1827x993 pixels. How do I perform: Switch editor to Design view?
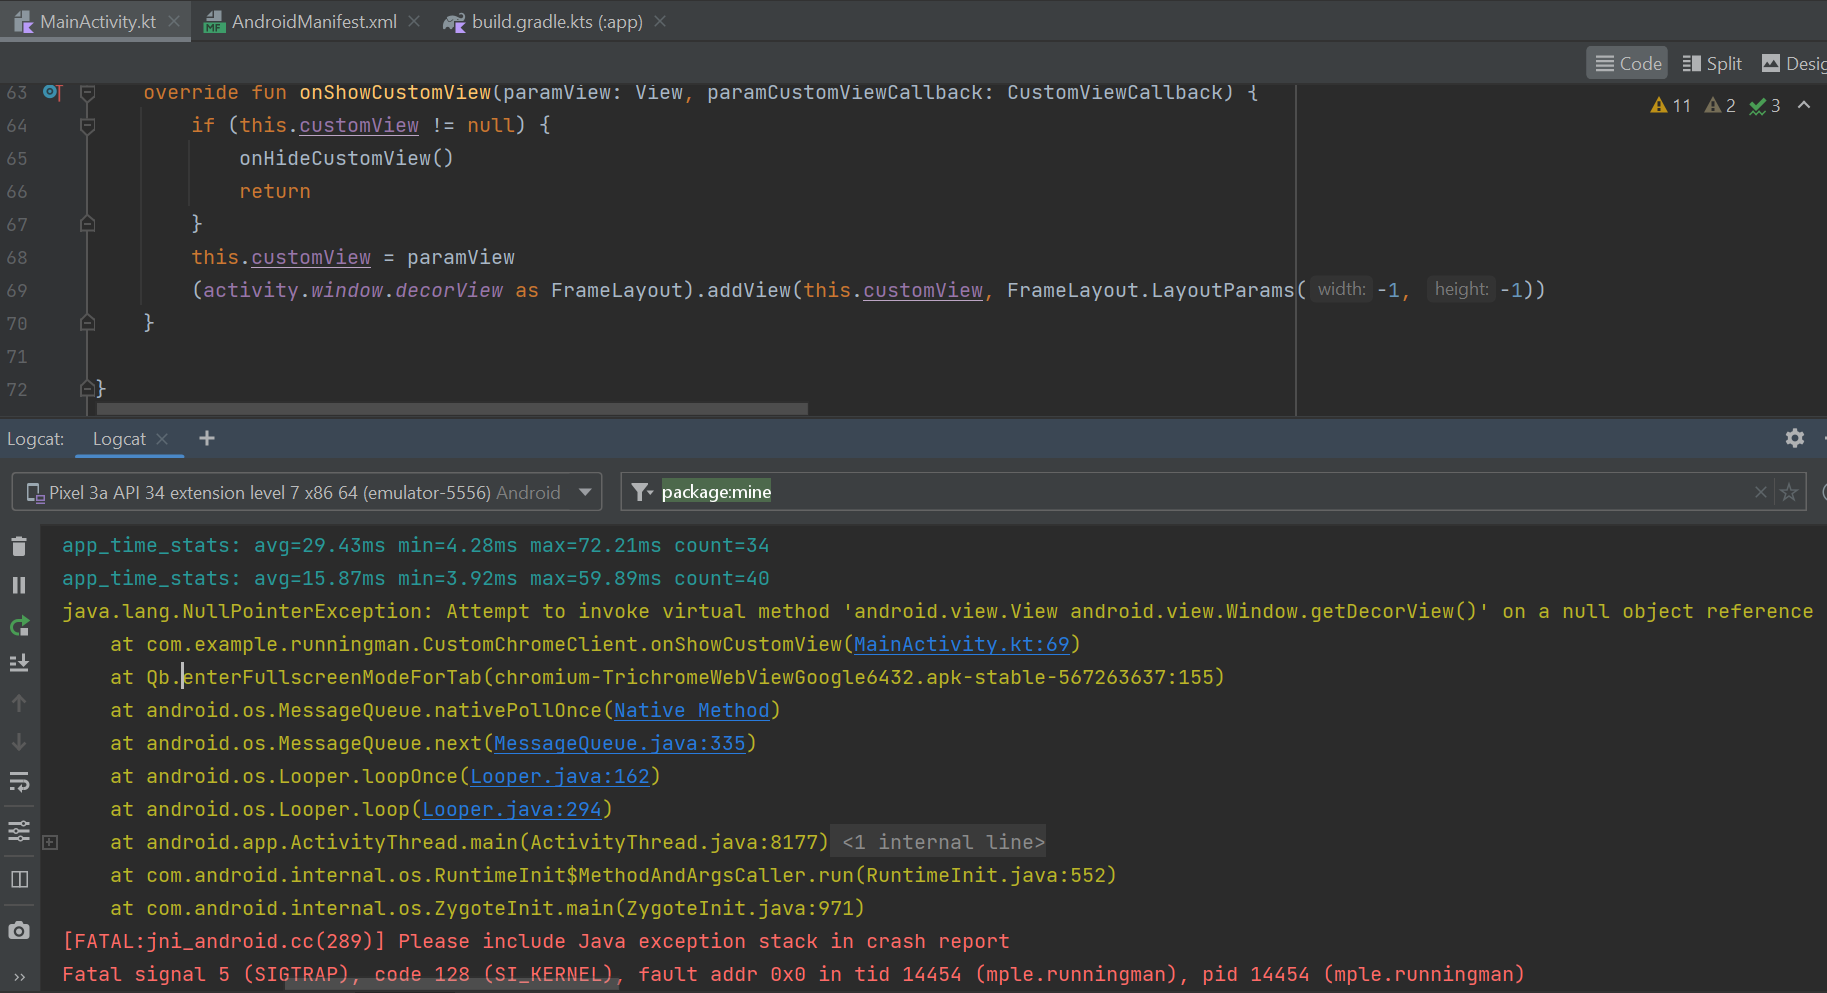[1794, 63]
